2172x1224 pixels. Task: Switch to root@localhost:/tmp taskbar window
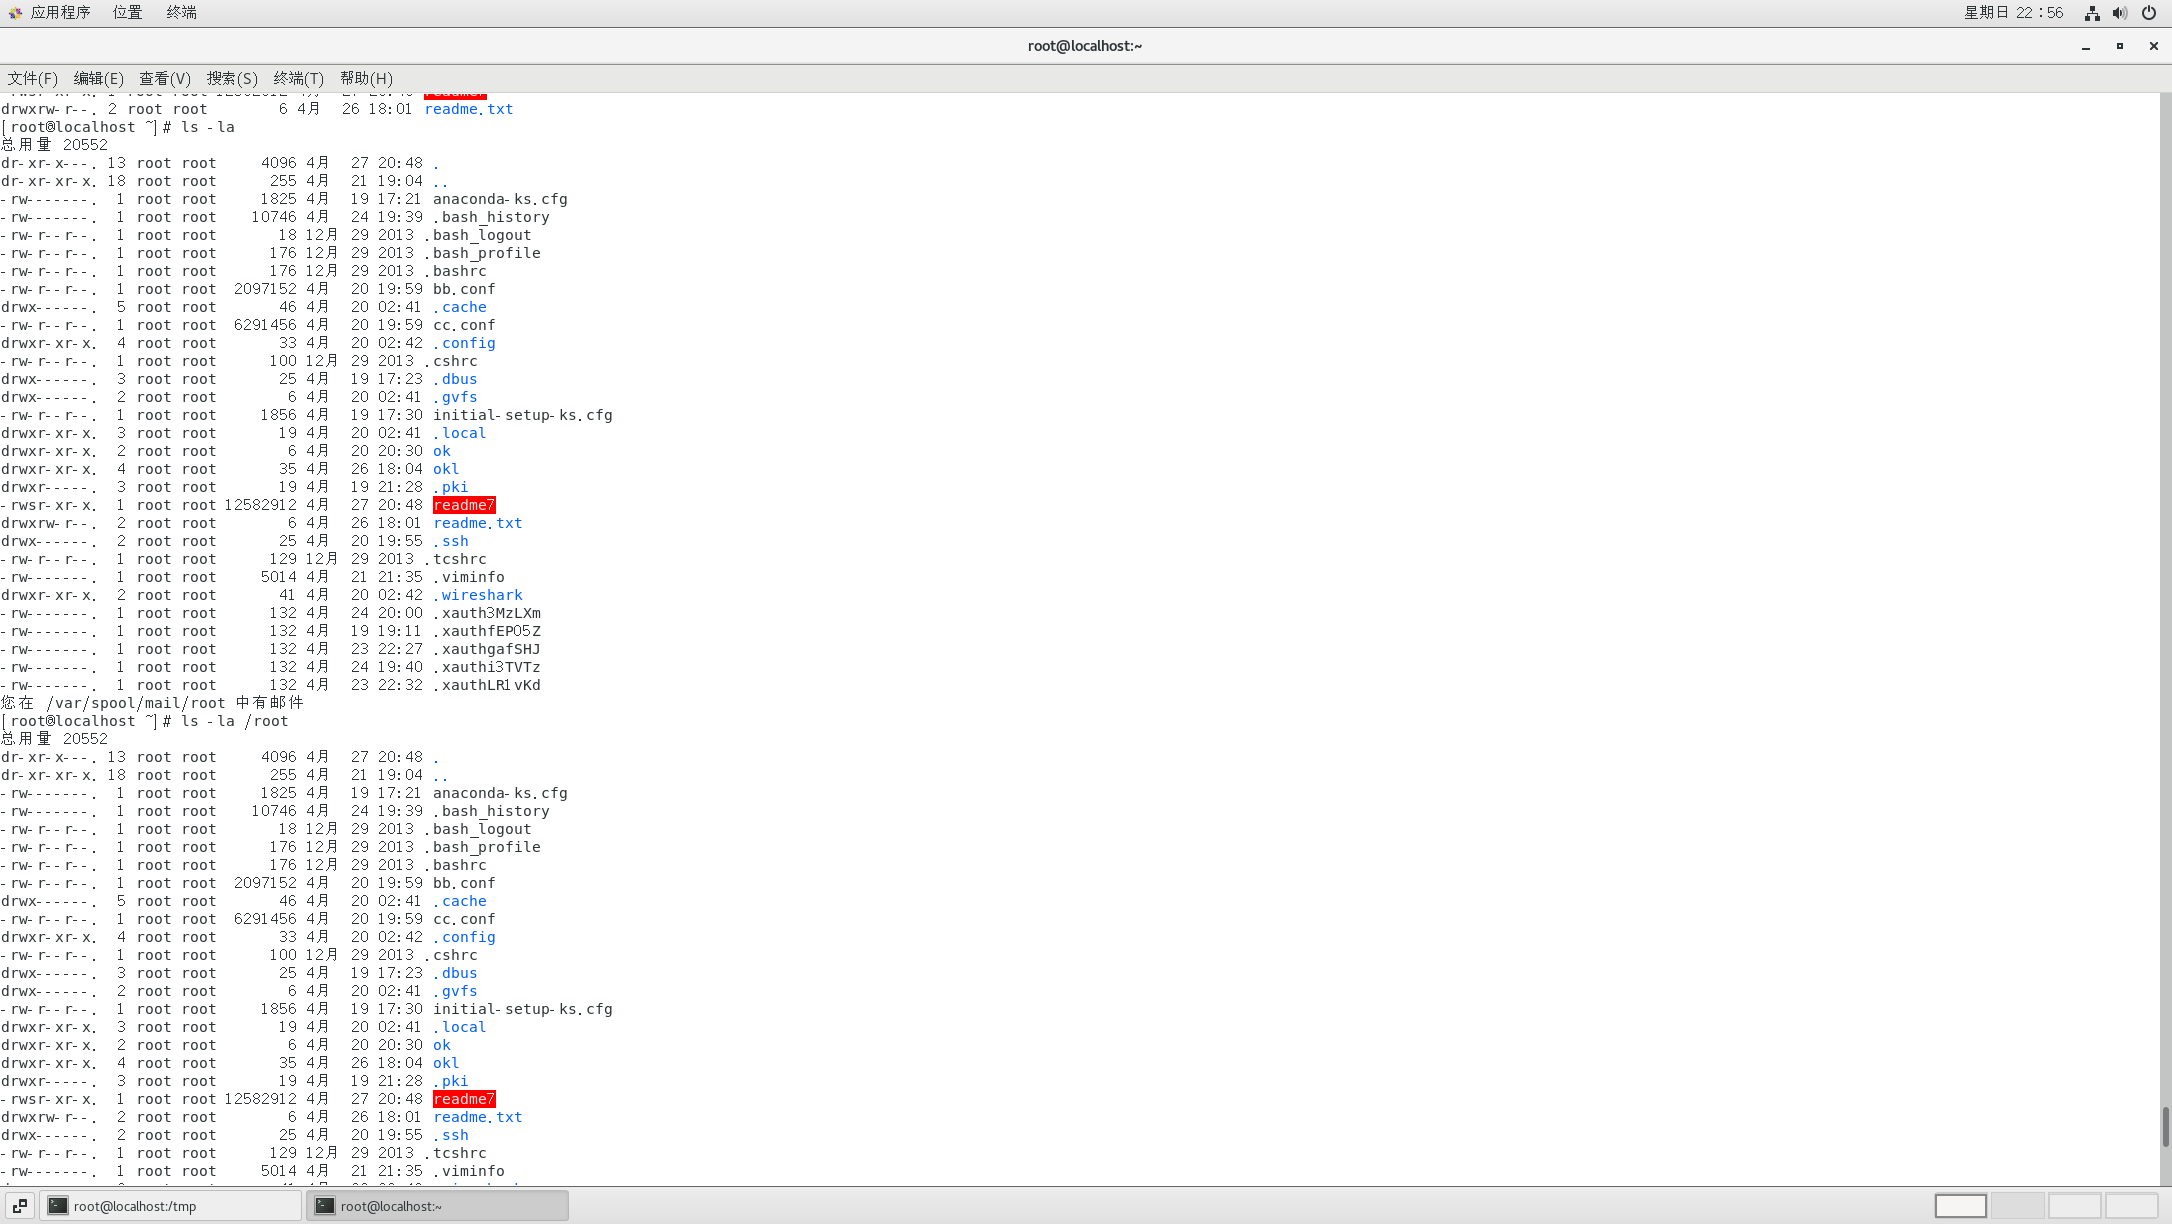[170, 1206]
